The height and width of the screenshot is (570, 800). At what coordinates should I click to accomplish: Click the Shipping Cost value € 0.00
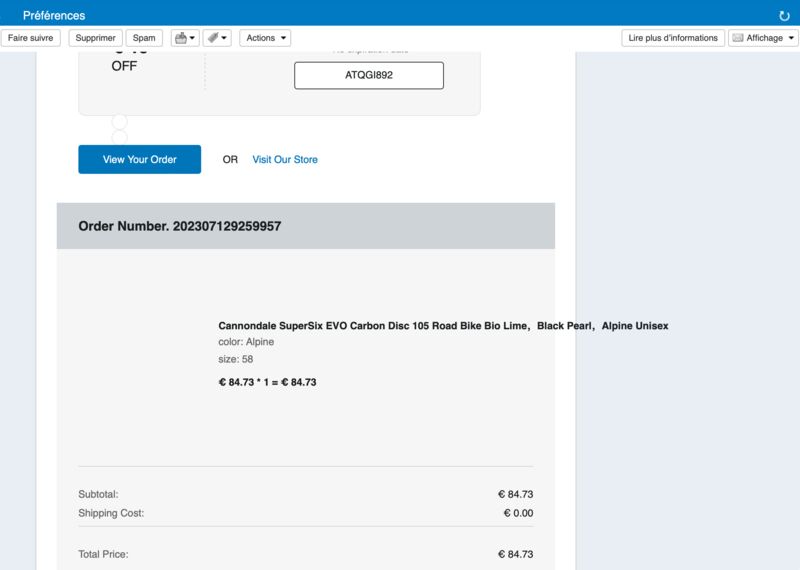point(518,513)
